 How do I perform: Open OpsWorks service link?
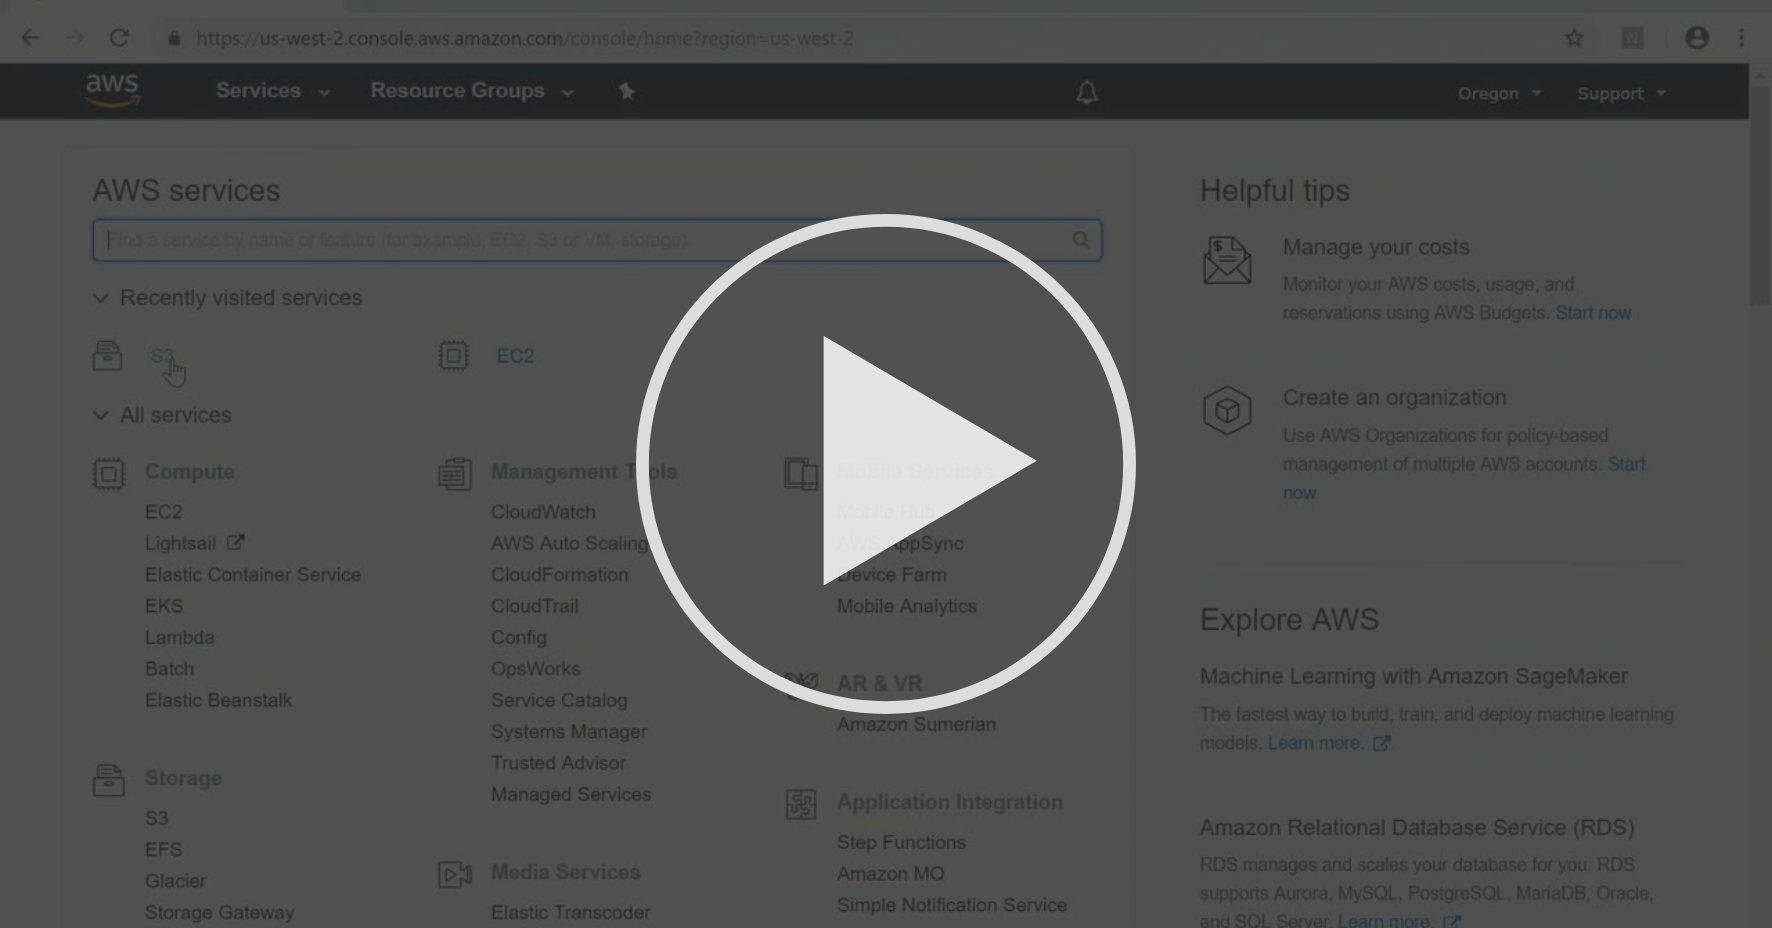pyautogui.click(x=535, y=669)
